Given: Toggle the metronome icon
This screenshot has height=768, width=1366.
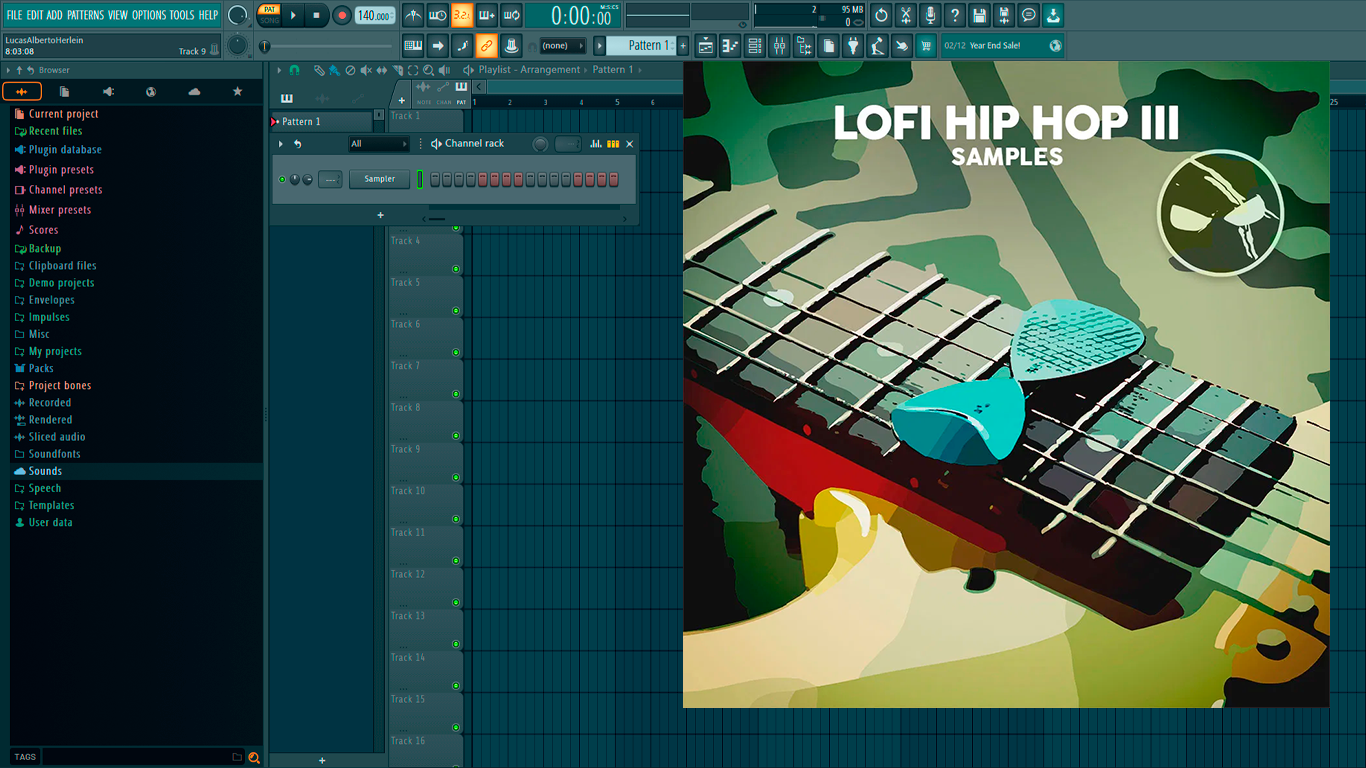Looking at the screenshot, I should 413,15.
